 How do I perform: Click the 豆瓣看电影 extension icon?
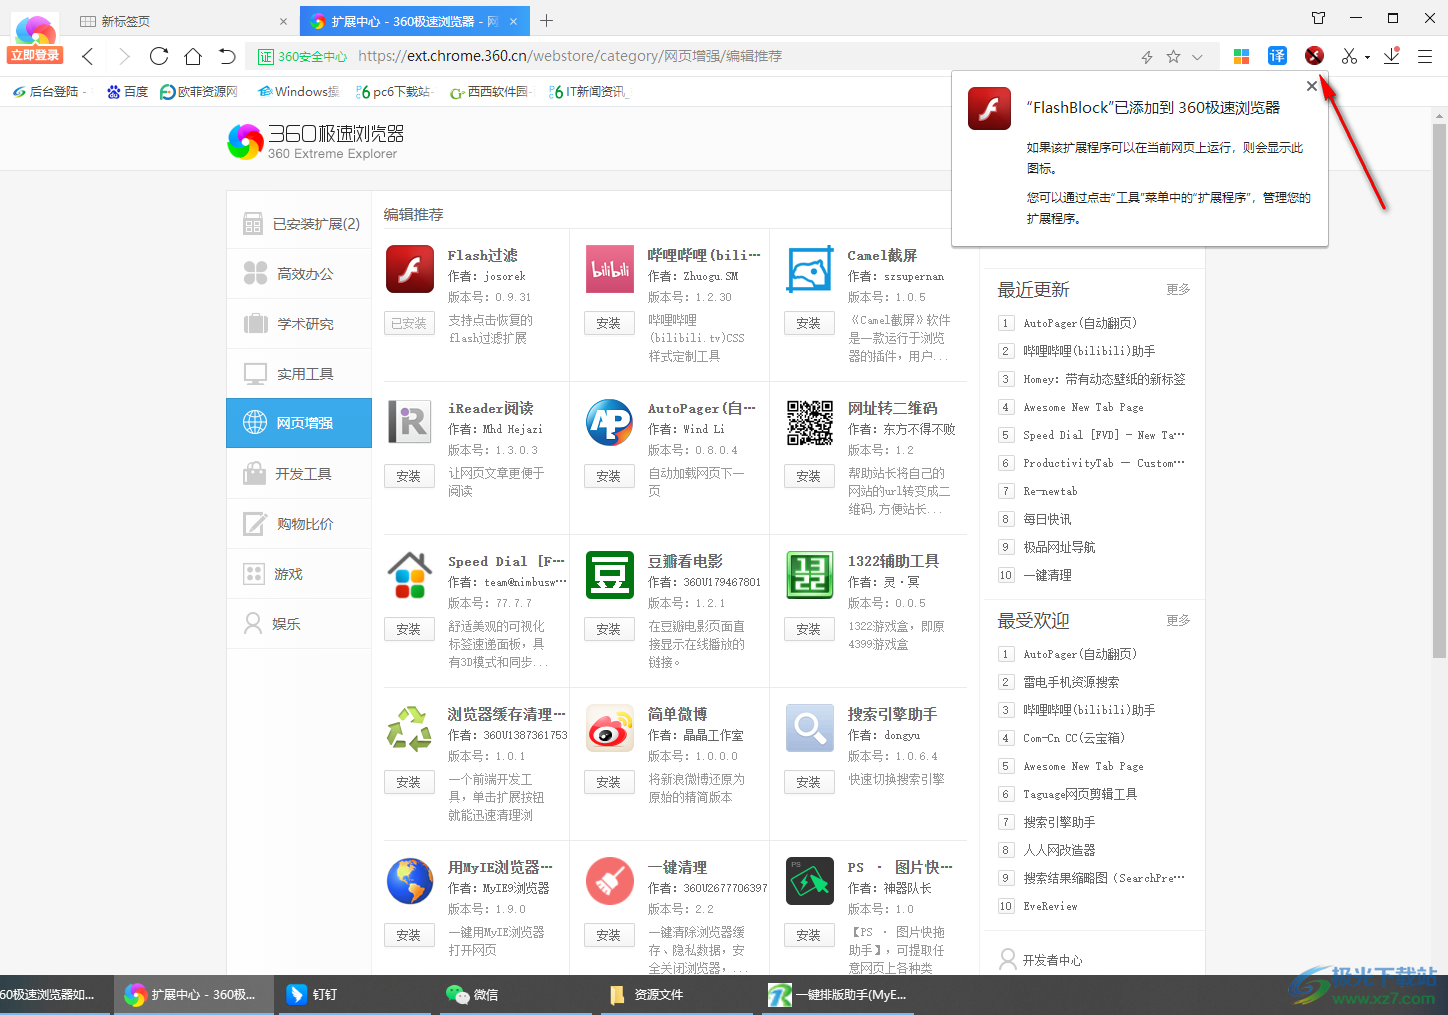(610, 575)
